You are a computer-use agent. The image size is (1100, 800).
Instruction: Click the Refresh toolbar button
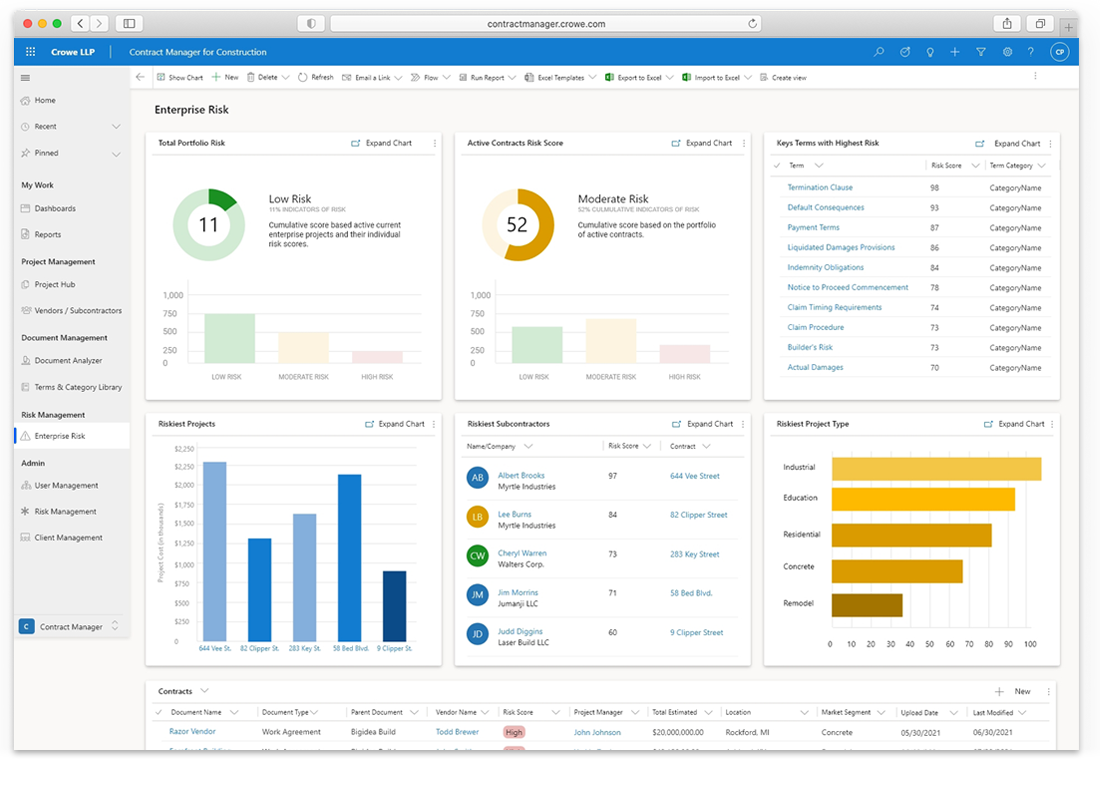pos(316,77)
